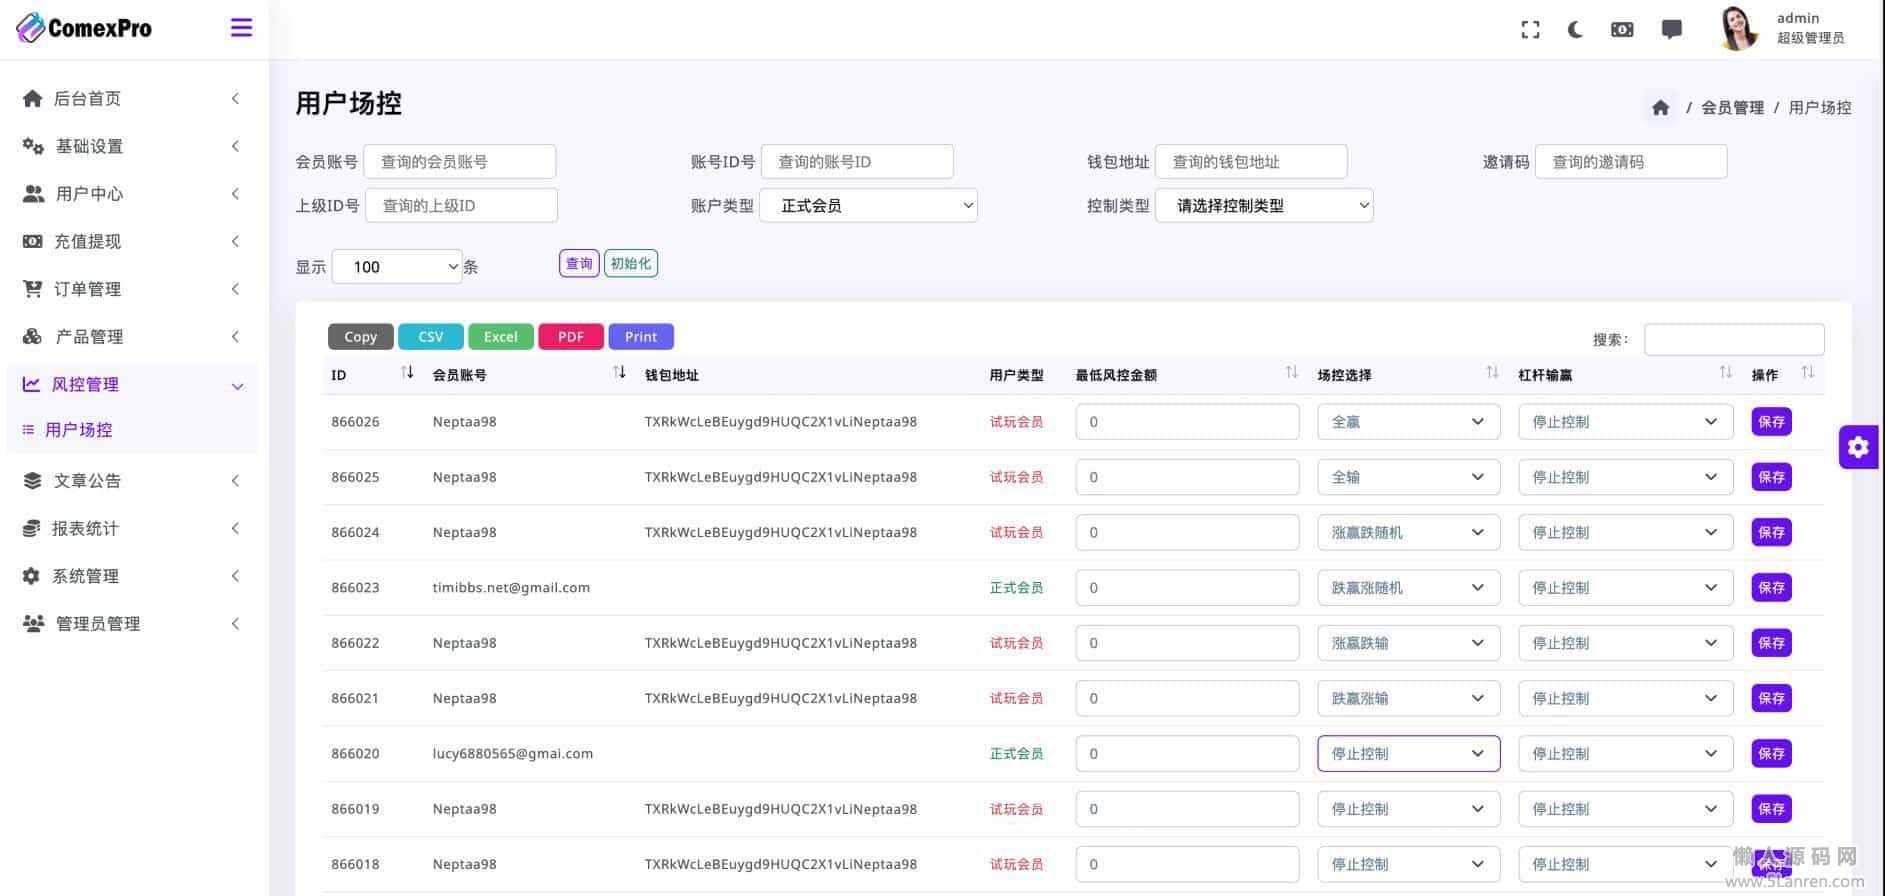Image resolution: width=1885 pixels, height=896 pixels.
Task: Sort by 场控选择 column arrows
Action: (x=1492, y=373)
